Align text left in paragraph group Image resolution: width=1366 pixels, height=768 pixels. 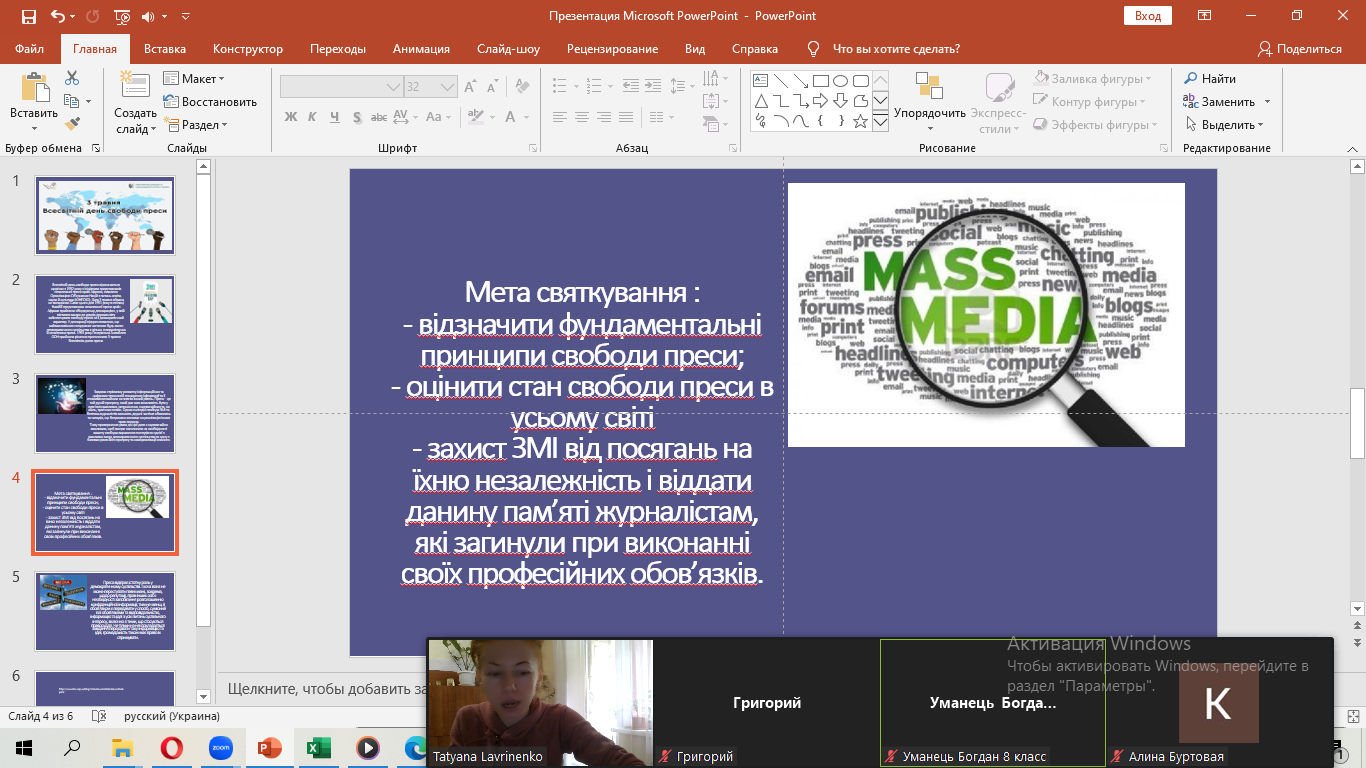click(x=560, y=117)
